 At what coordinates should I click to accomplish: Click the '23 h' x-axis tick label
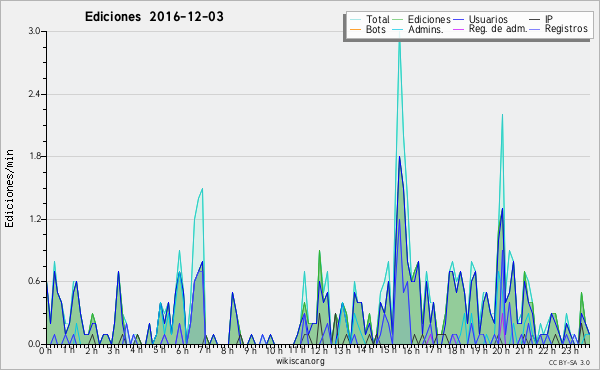pyautogui.click(x=569, y=350)
